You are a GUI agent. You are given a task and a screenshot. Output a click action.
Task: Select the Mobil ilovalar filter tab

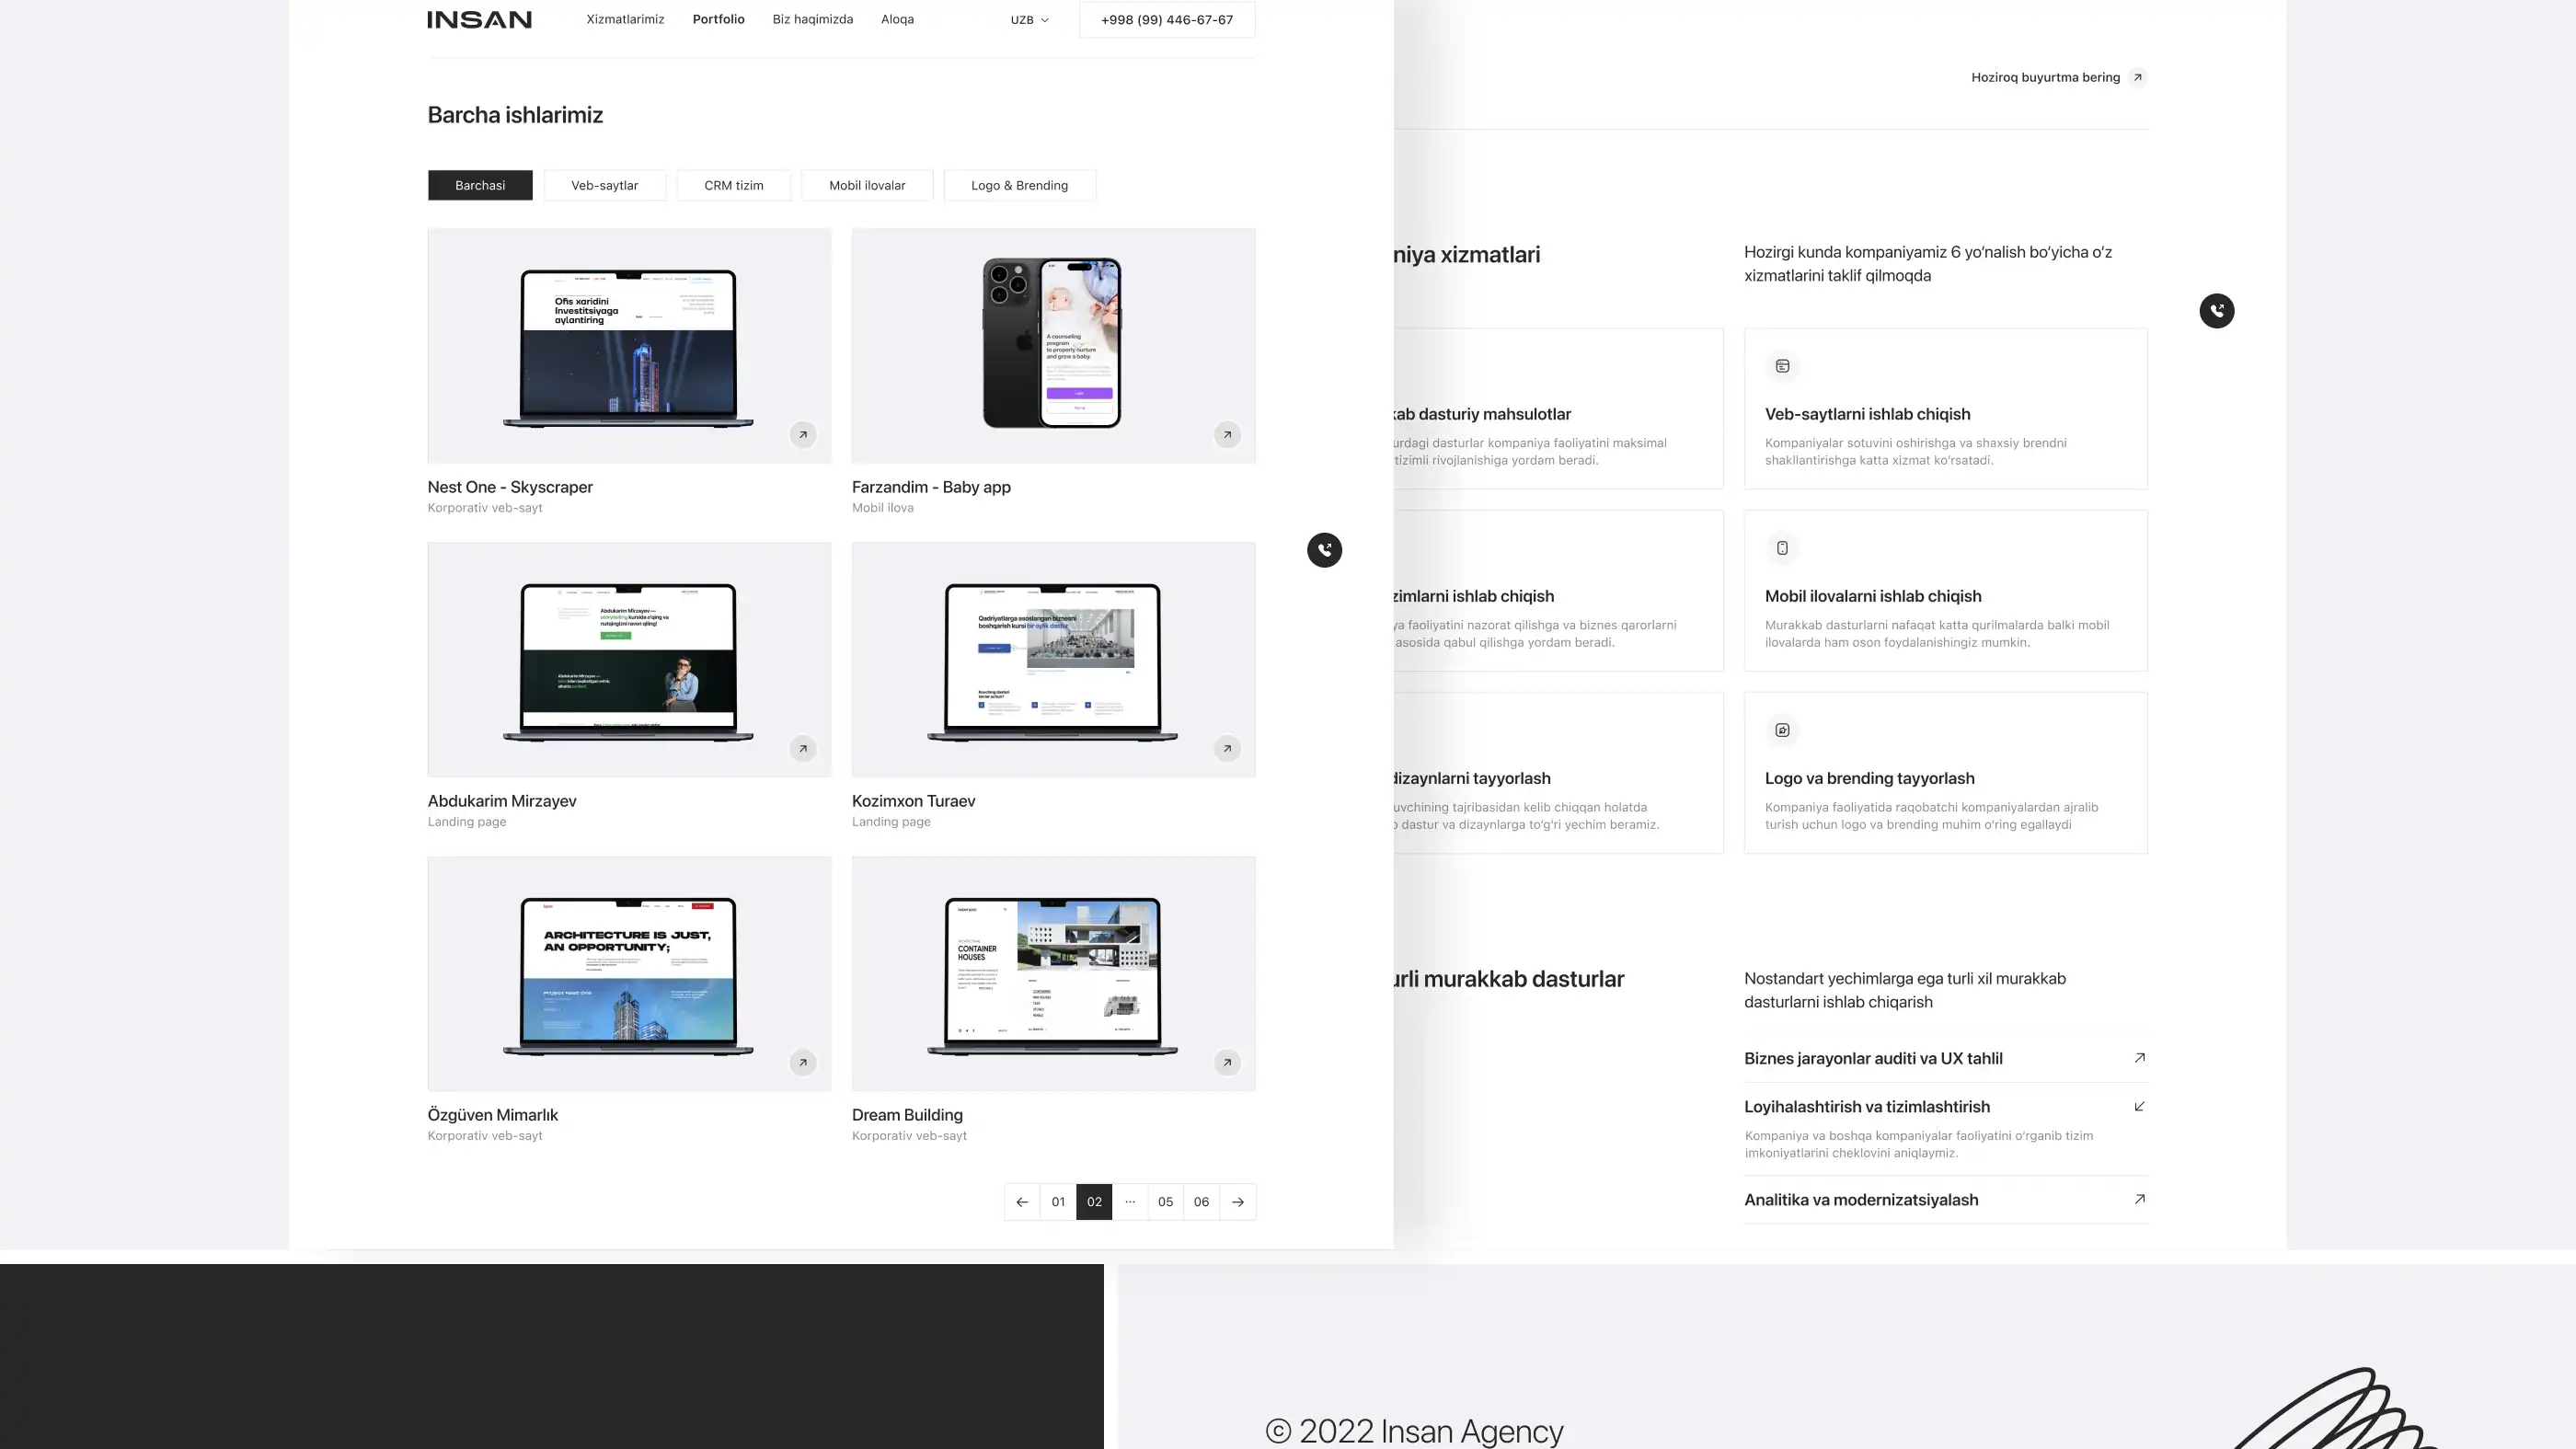click(x=866, y=186)
